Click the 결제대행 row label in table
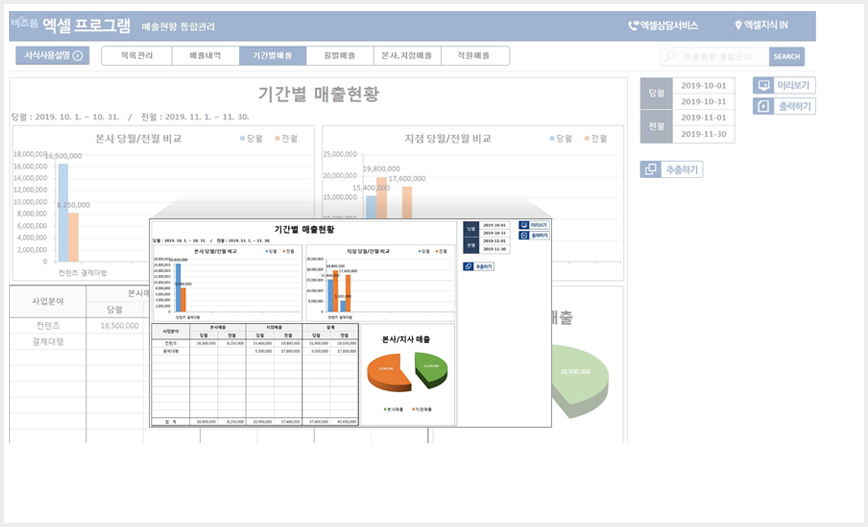This screenshot has height=527, width=868. tap(48, 342)
